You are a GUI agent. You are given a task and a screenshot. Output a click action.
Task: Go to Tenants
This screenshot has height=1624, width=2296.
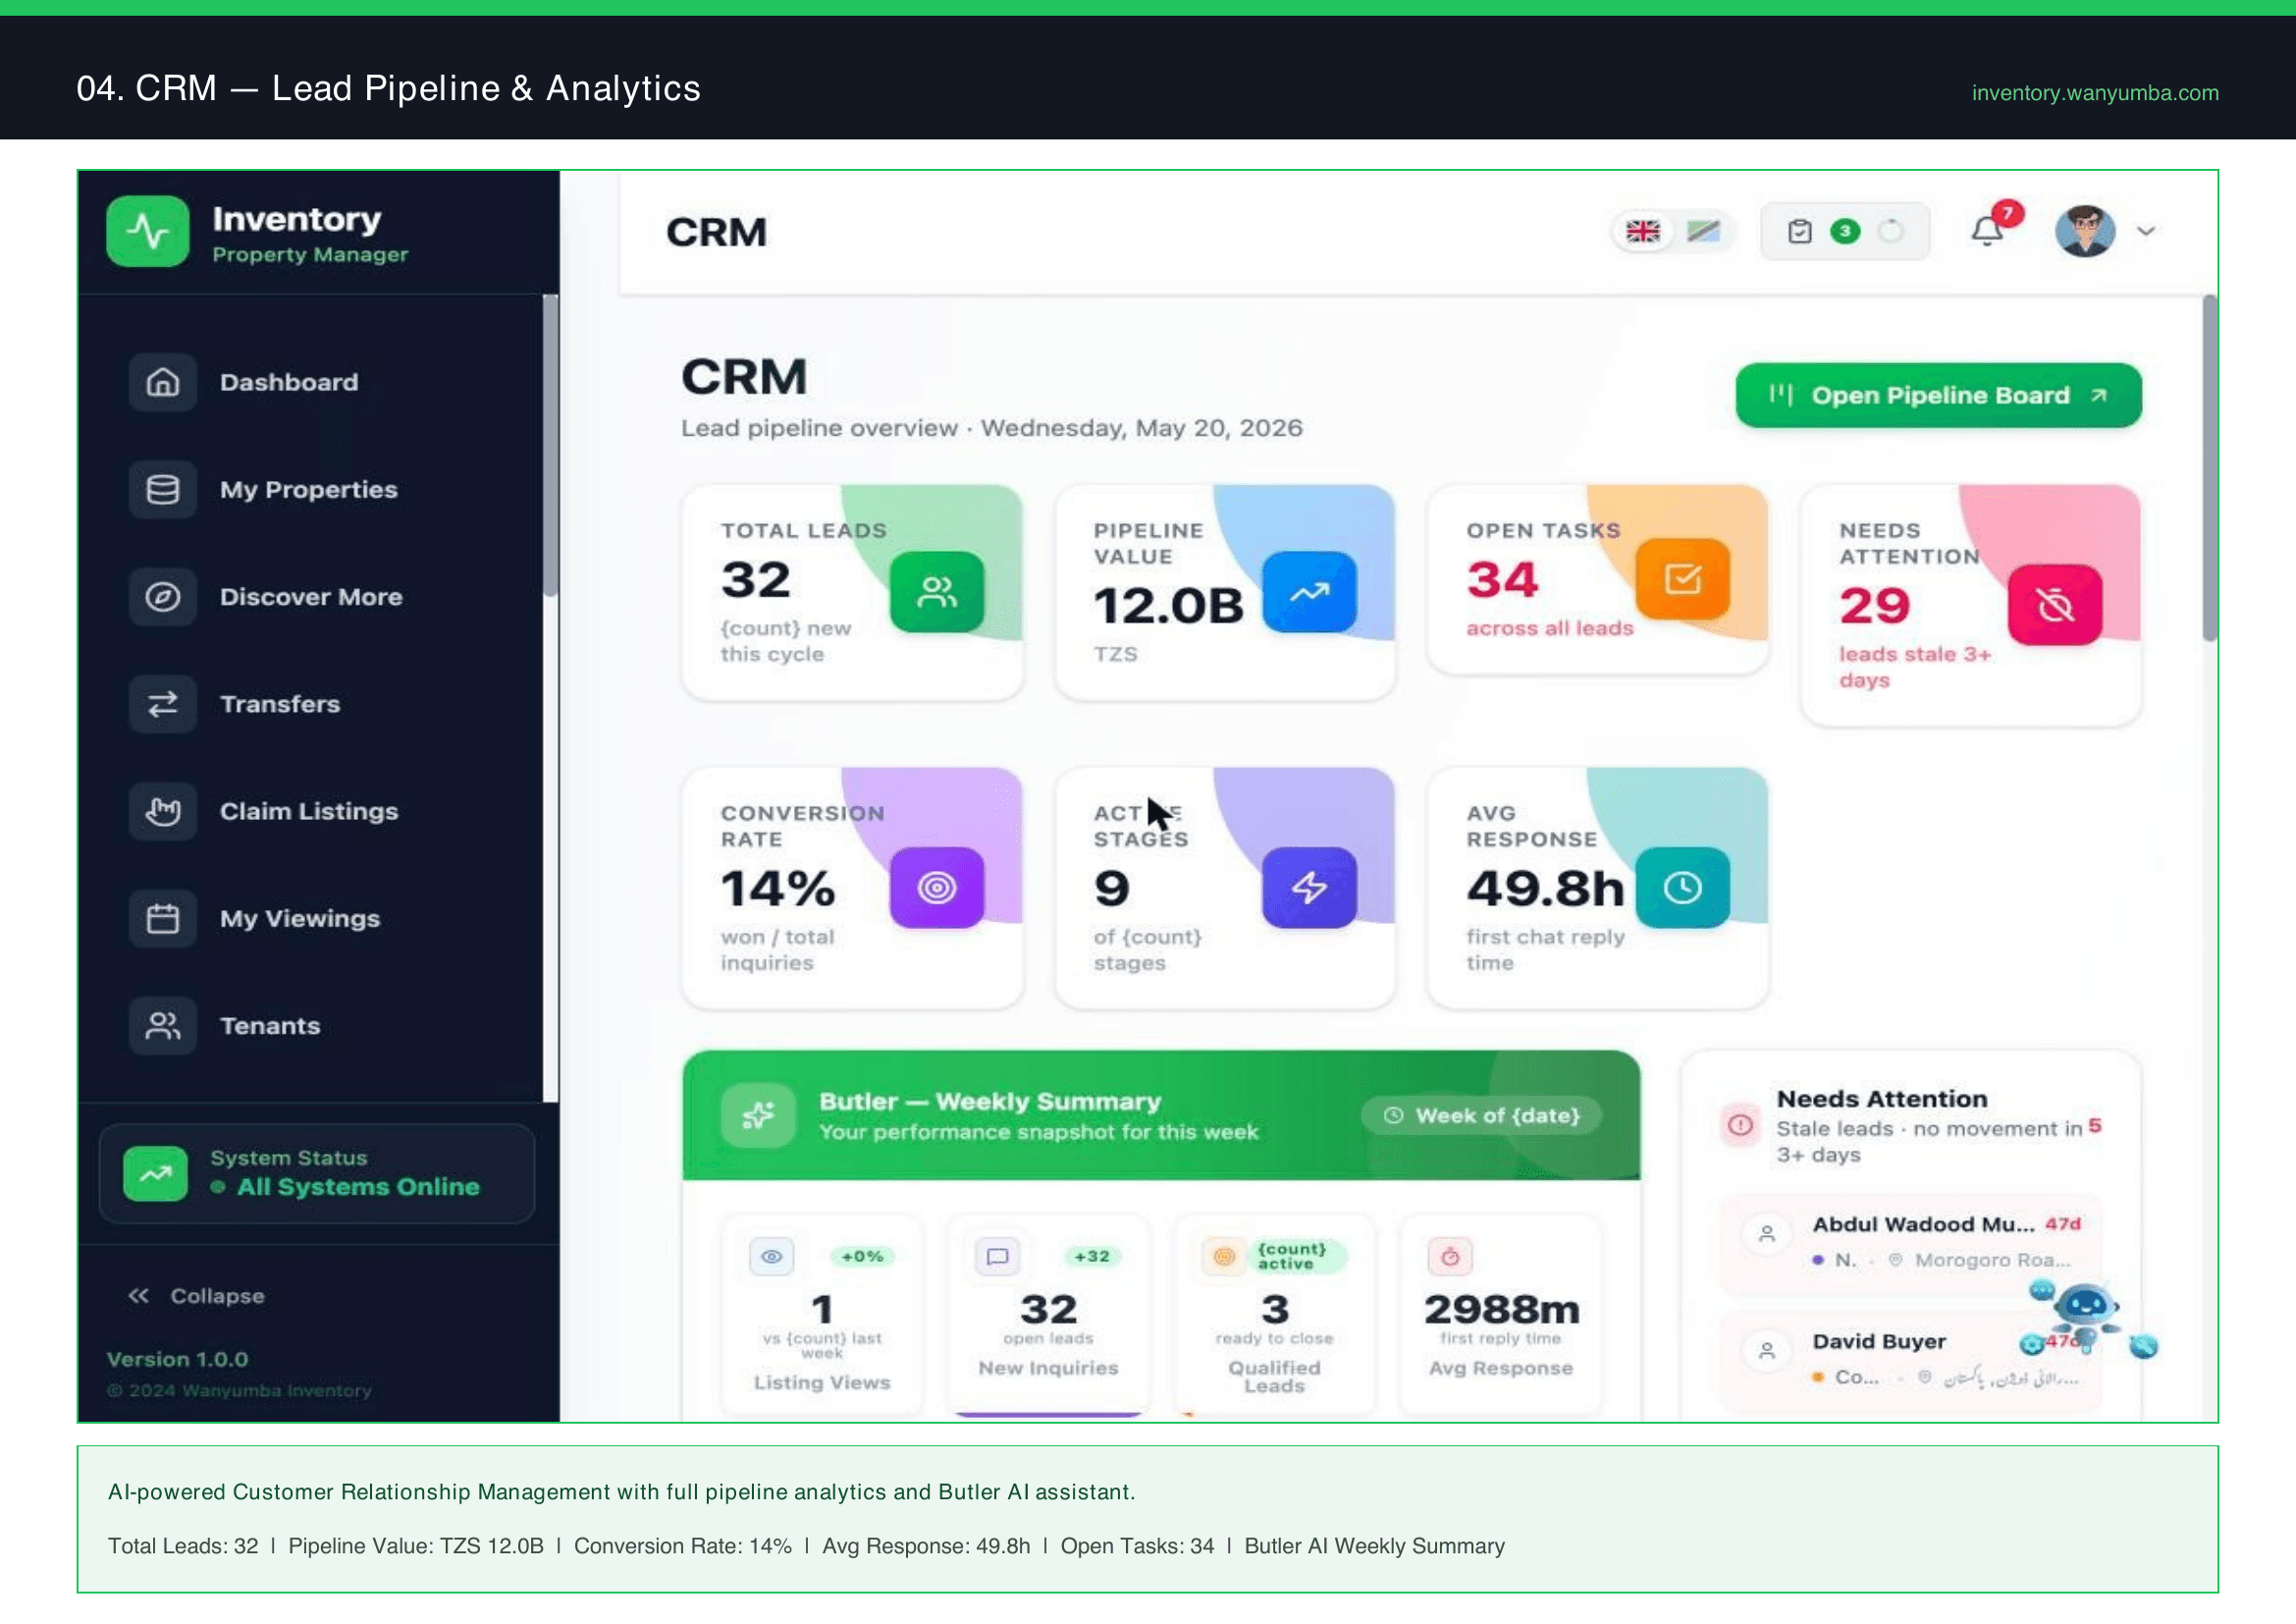[x=270, y=1026]
